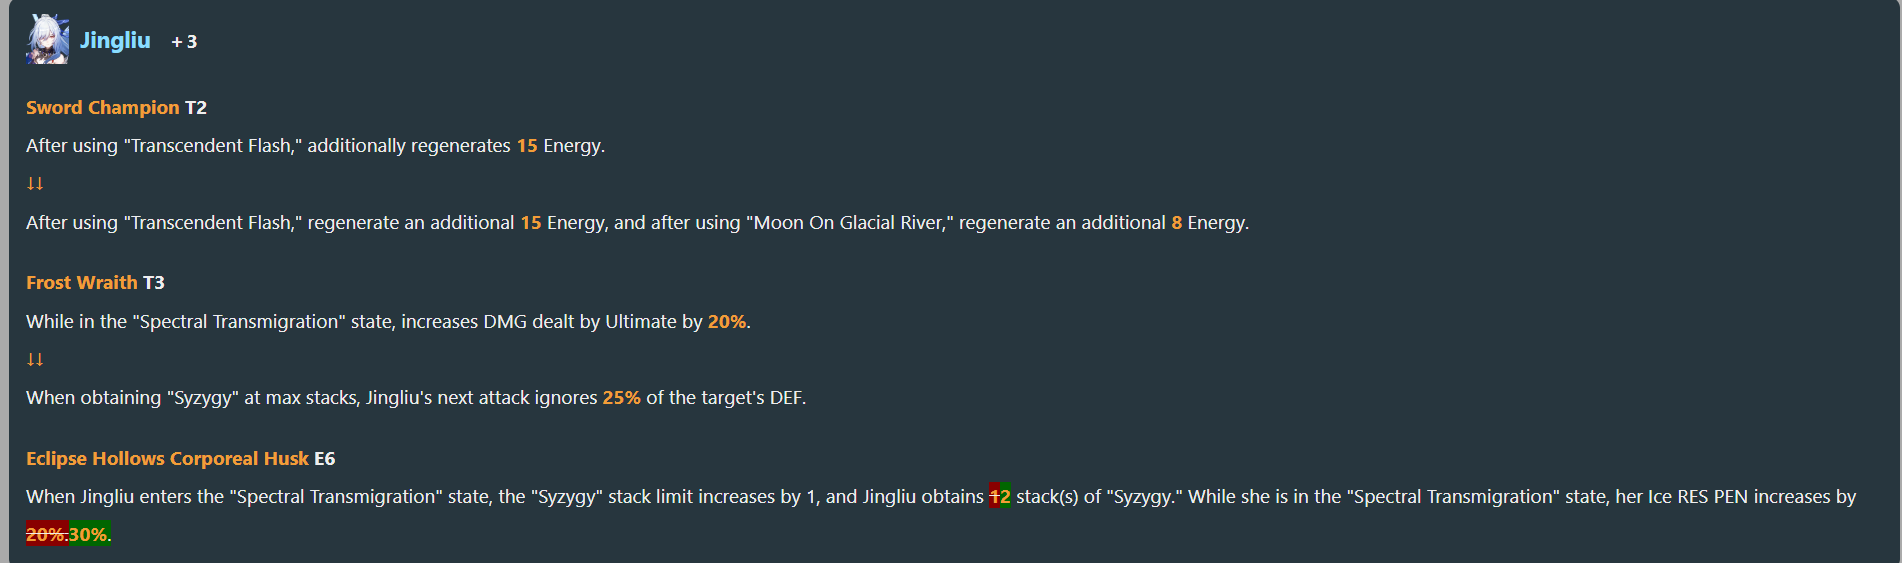
Task: Open the Jingliu character name link
Action: coord(115,40)
